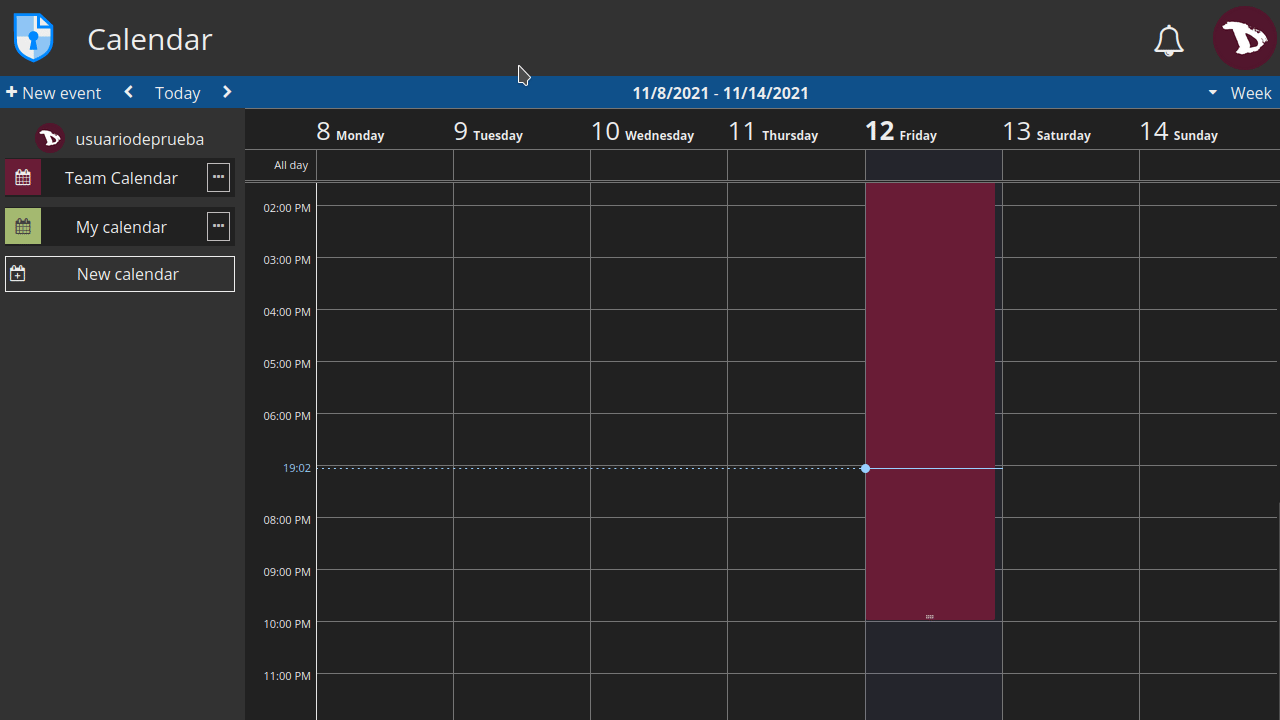Image resolution: width=1280 pixels, height=720 pixels.
Task: Jump to Today
Action: (x=177, y=93)
